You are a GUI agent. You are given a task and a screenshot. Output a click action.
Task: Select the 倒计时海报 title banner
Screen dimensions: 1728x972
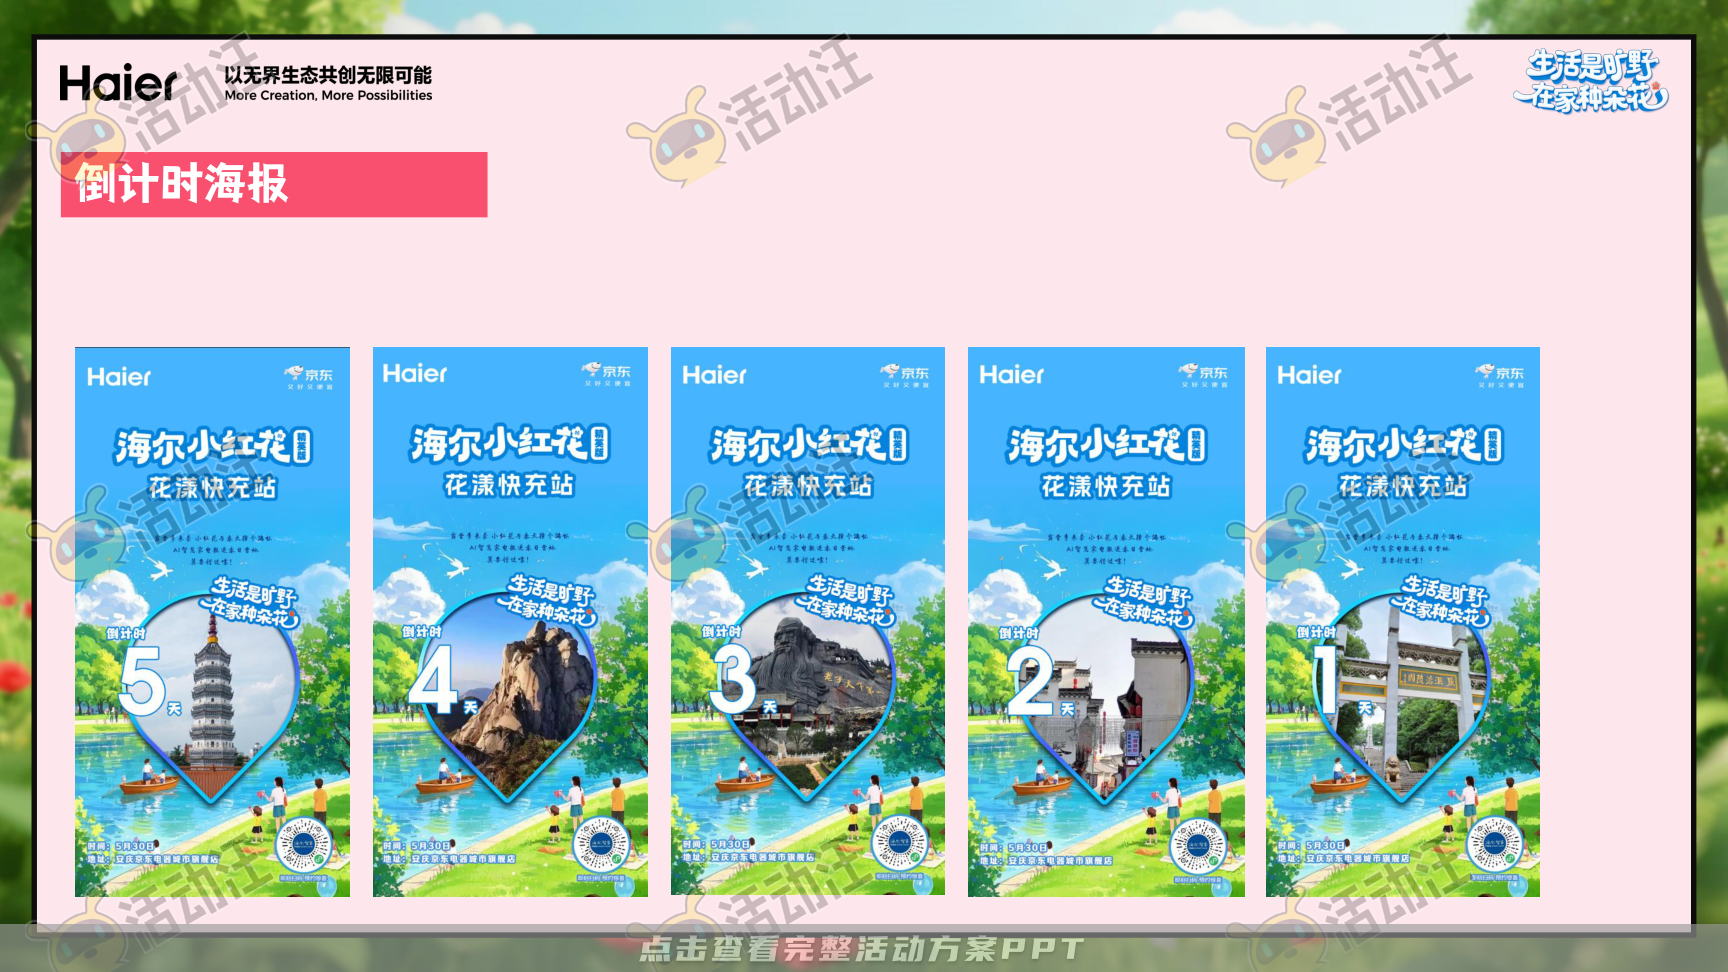pyautogui.click(x=274, y=184)
